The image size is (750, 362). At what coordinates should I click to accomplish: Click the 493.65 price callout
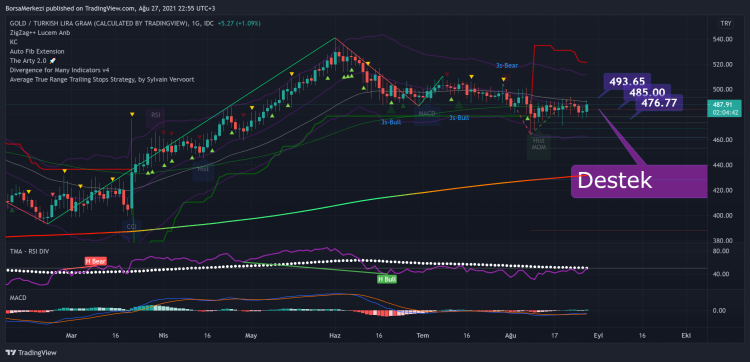[x=627, y=81]
